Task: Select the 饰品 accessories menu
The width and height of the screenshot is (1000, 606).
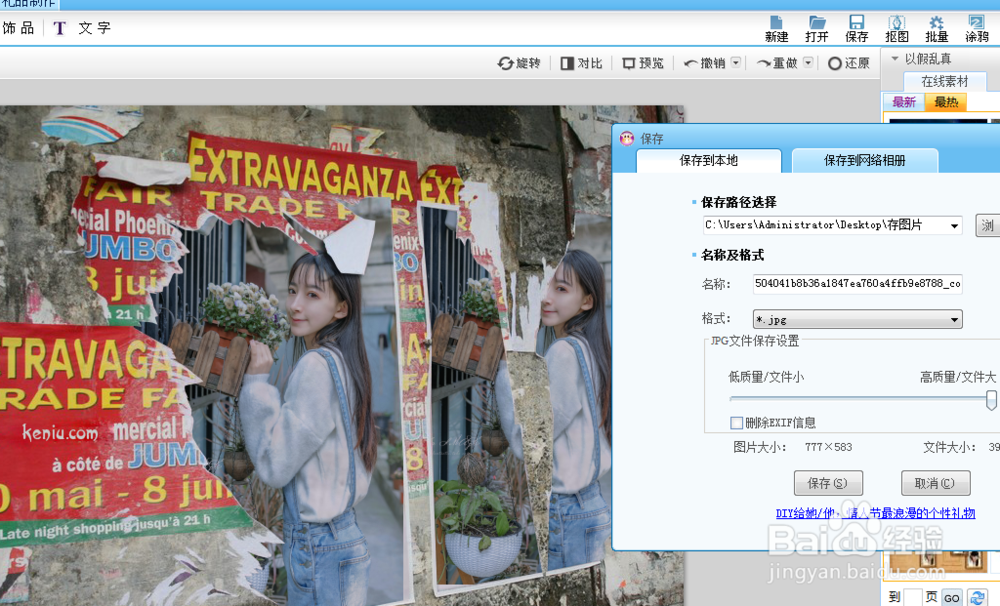Action: tap(18, 28)
